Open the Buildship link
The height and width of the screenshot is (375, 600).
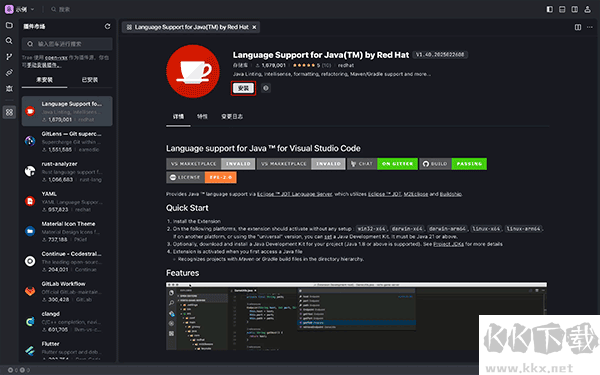451,194
